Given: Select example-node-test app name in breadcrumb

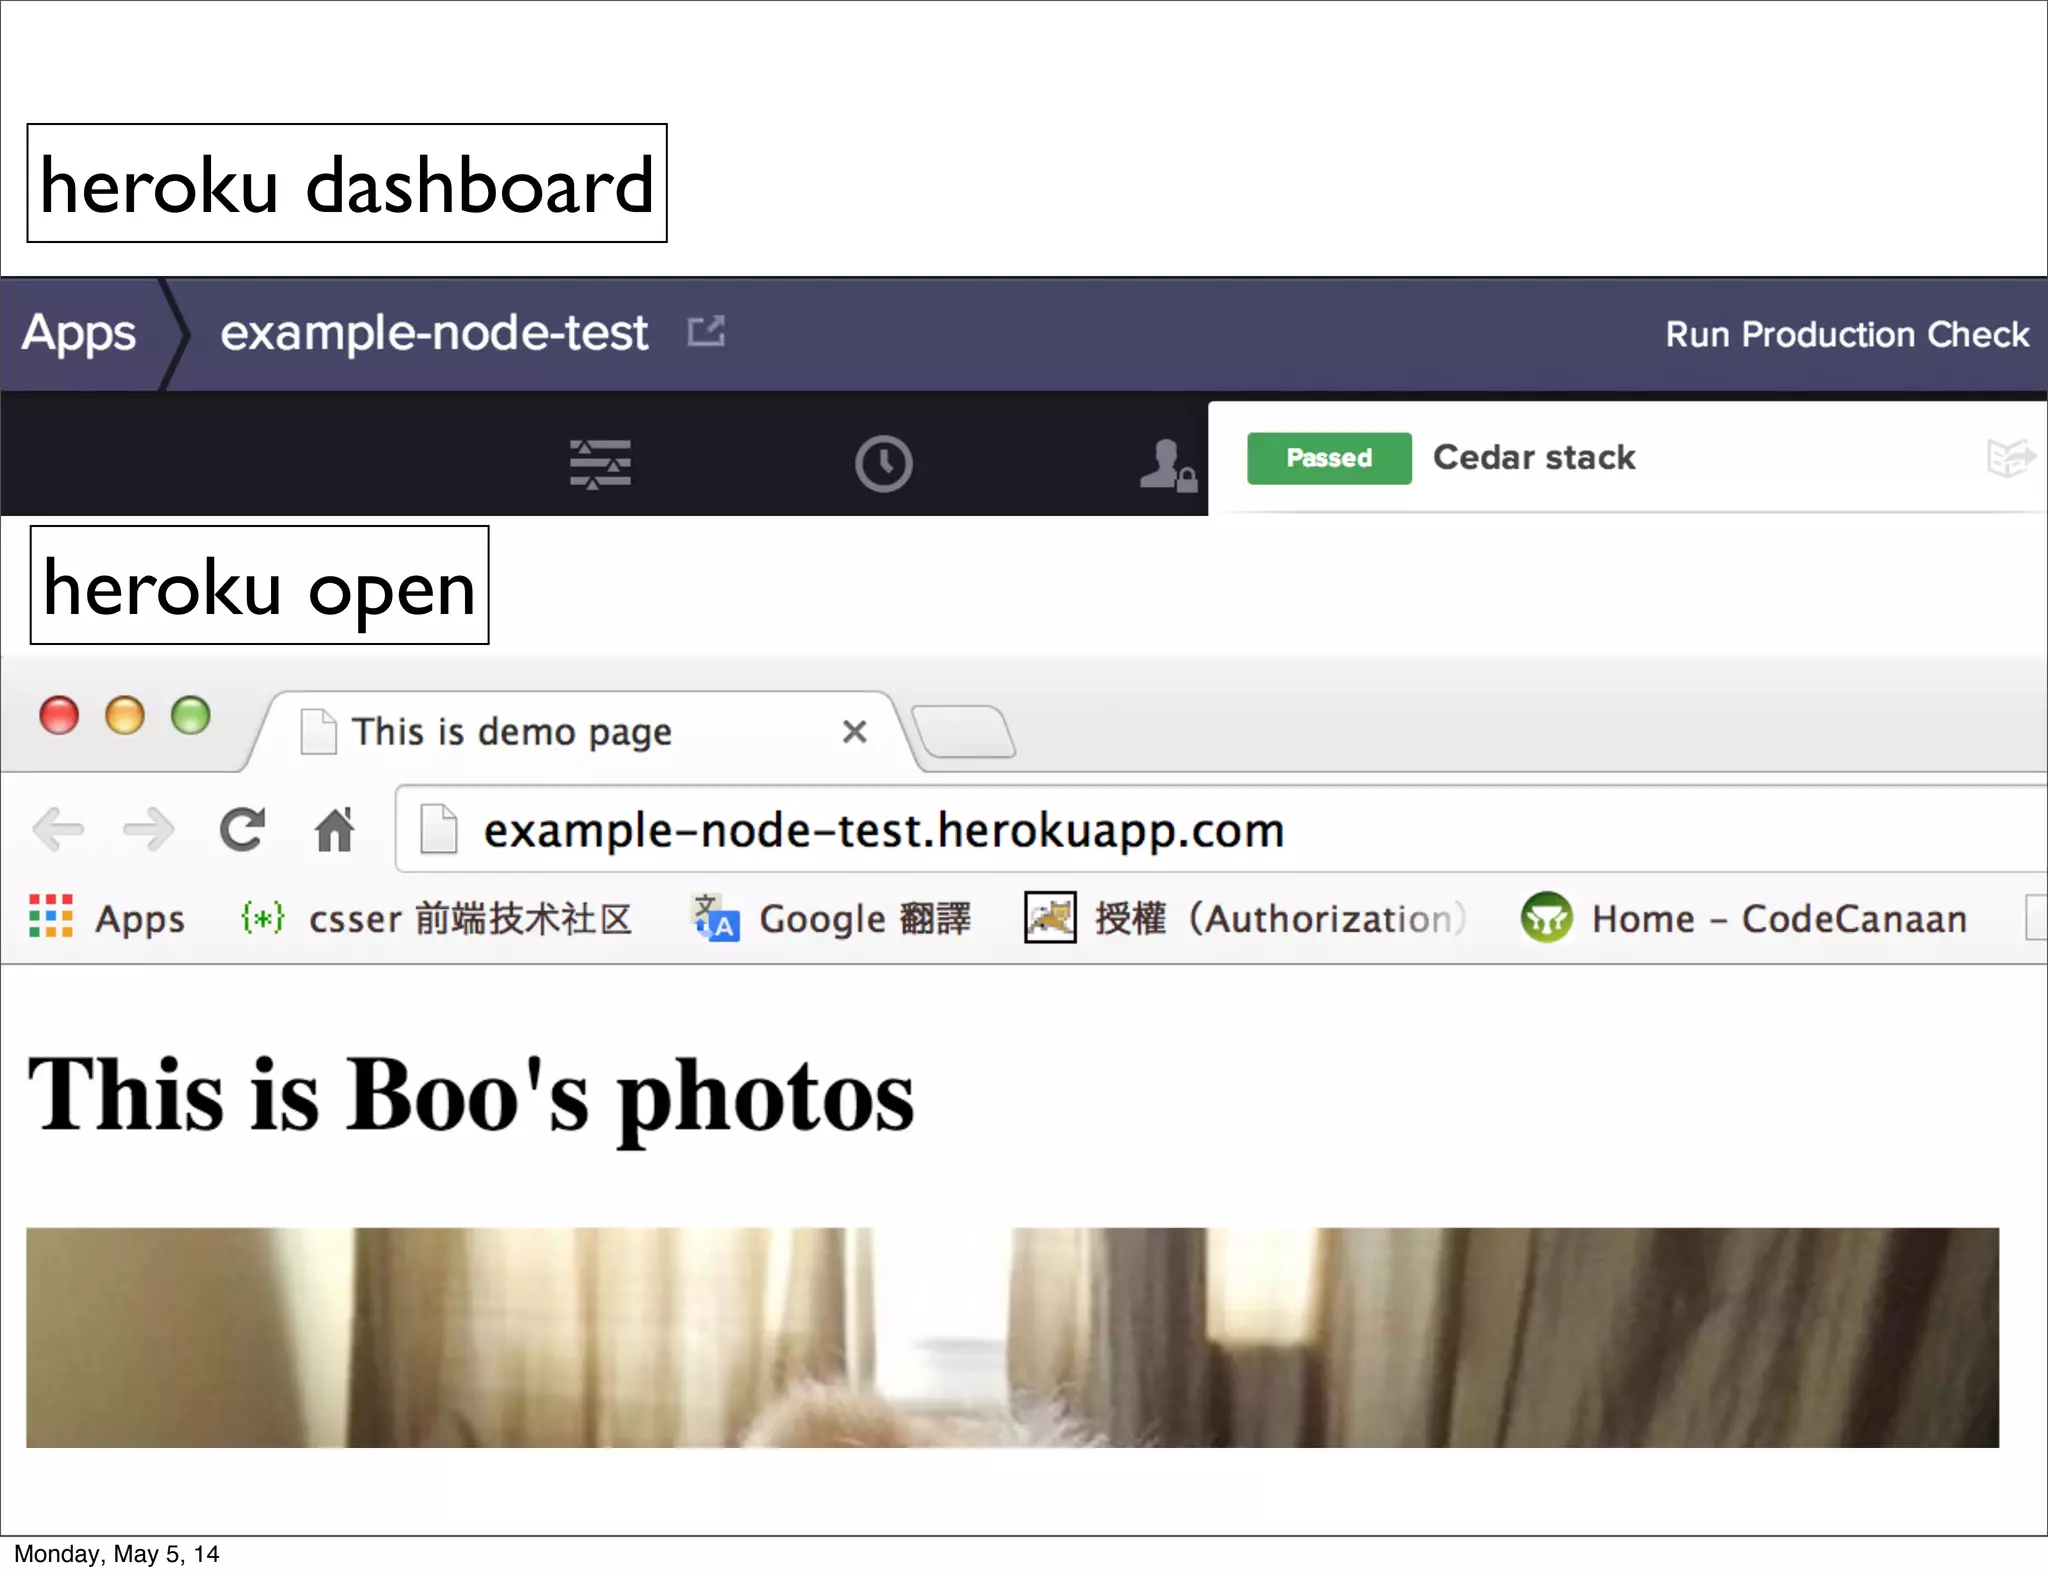Looking at the screenshot, I should coord(434,333).
